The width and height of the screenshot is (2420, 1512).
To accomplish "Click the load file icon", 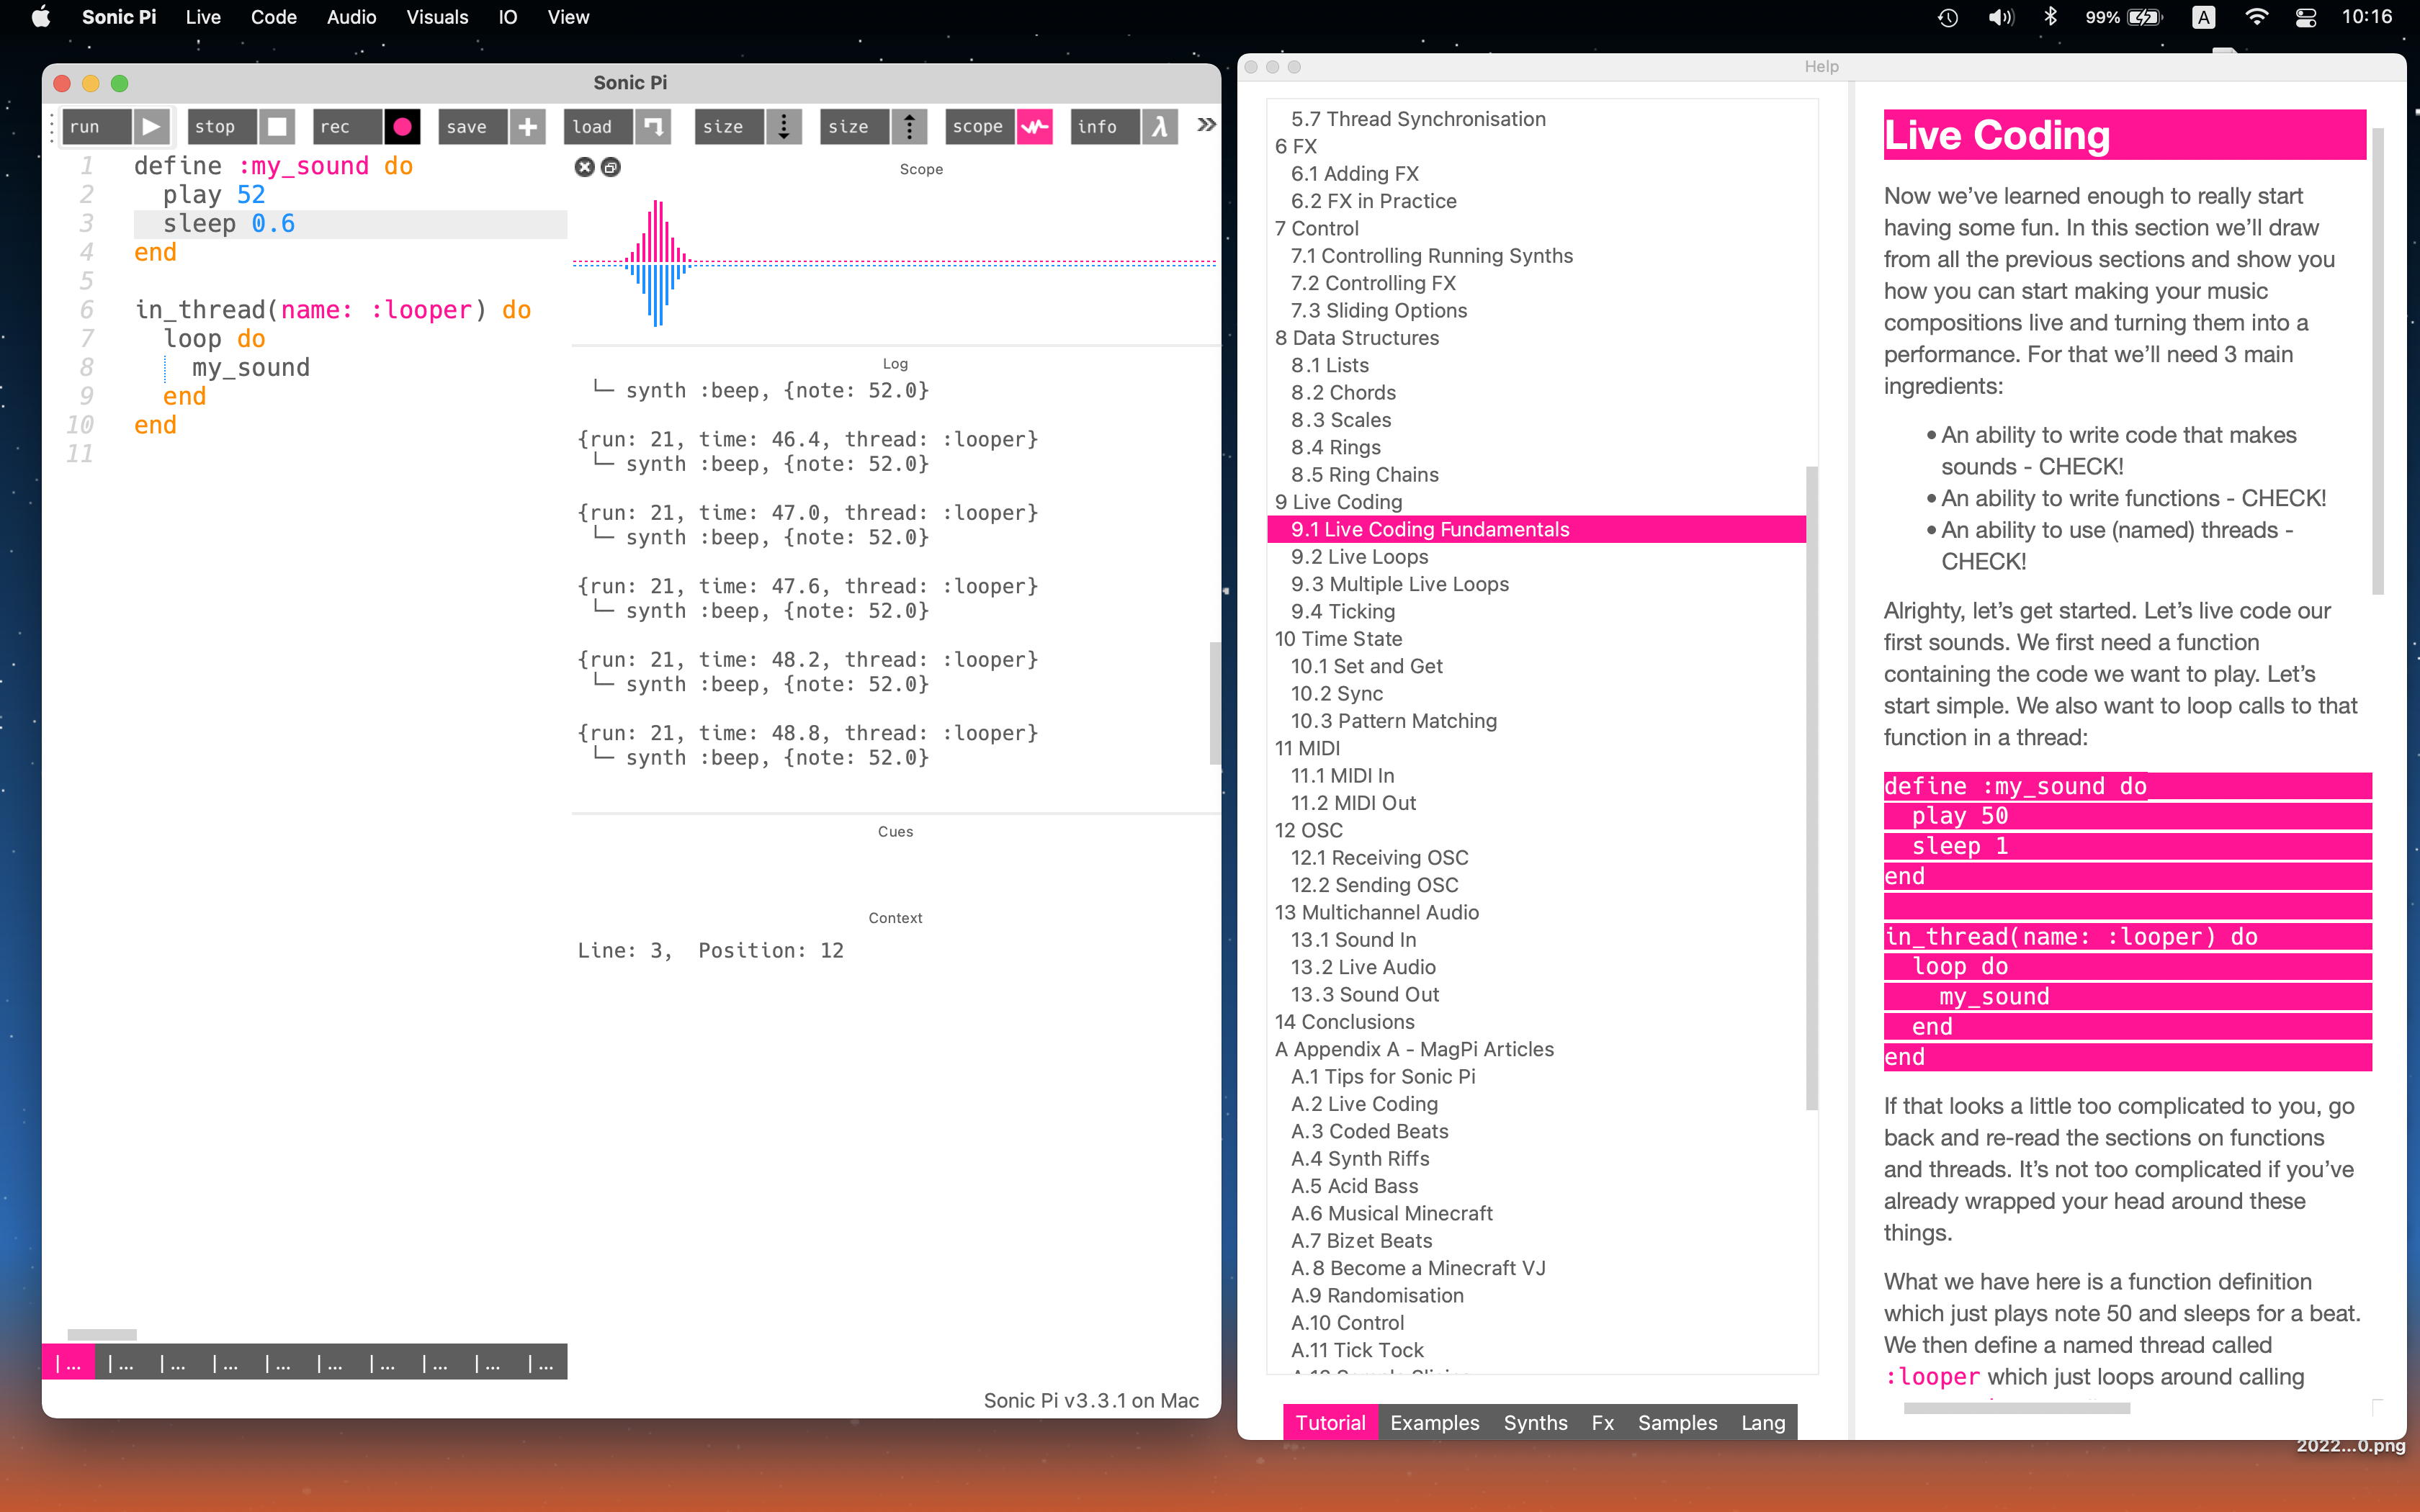I will pyautogui.click(x=653, y=127).
